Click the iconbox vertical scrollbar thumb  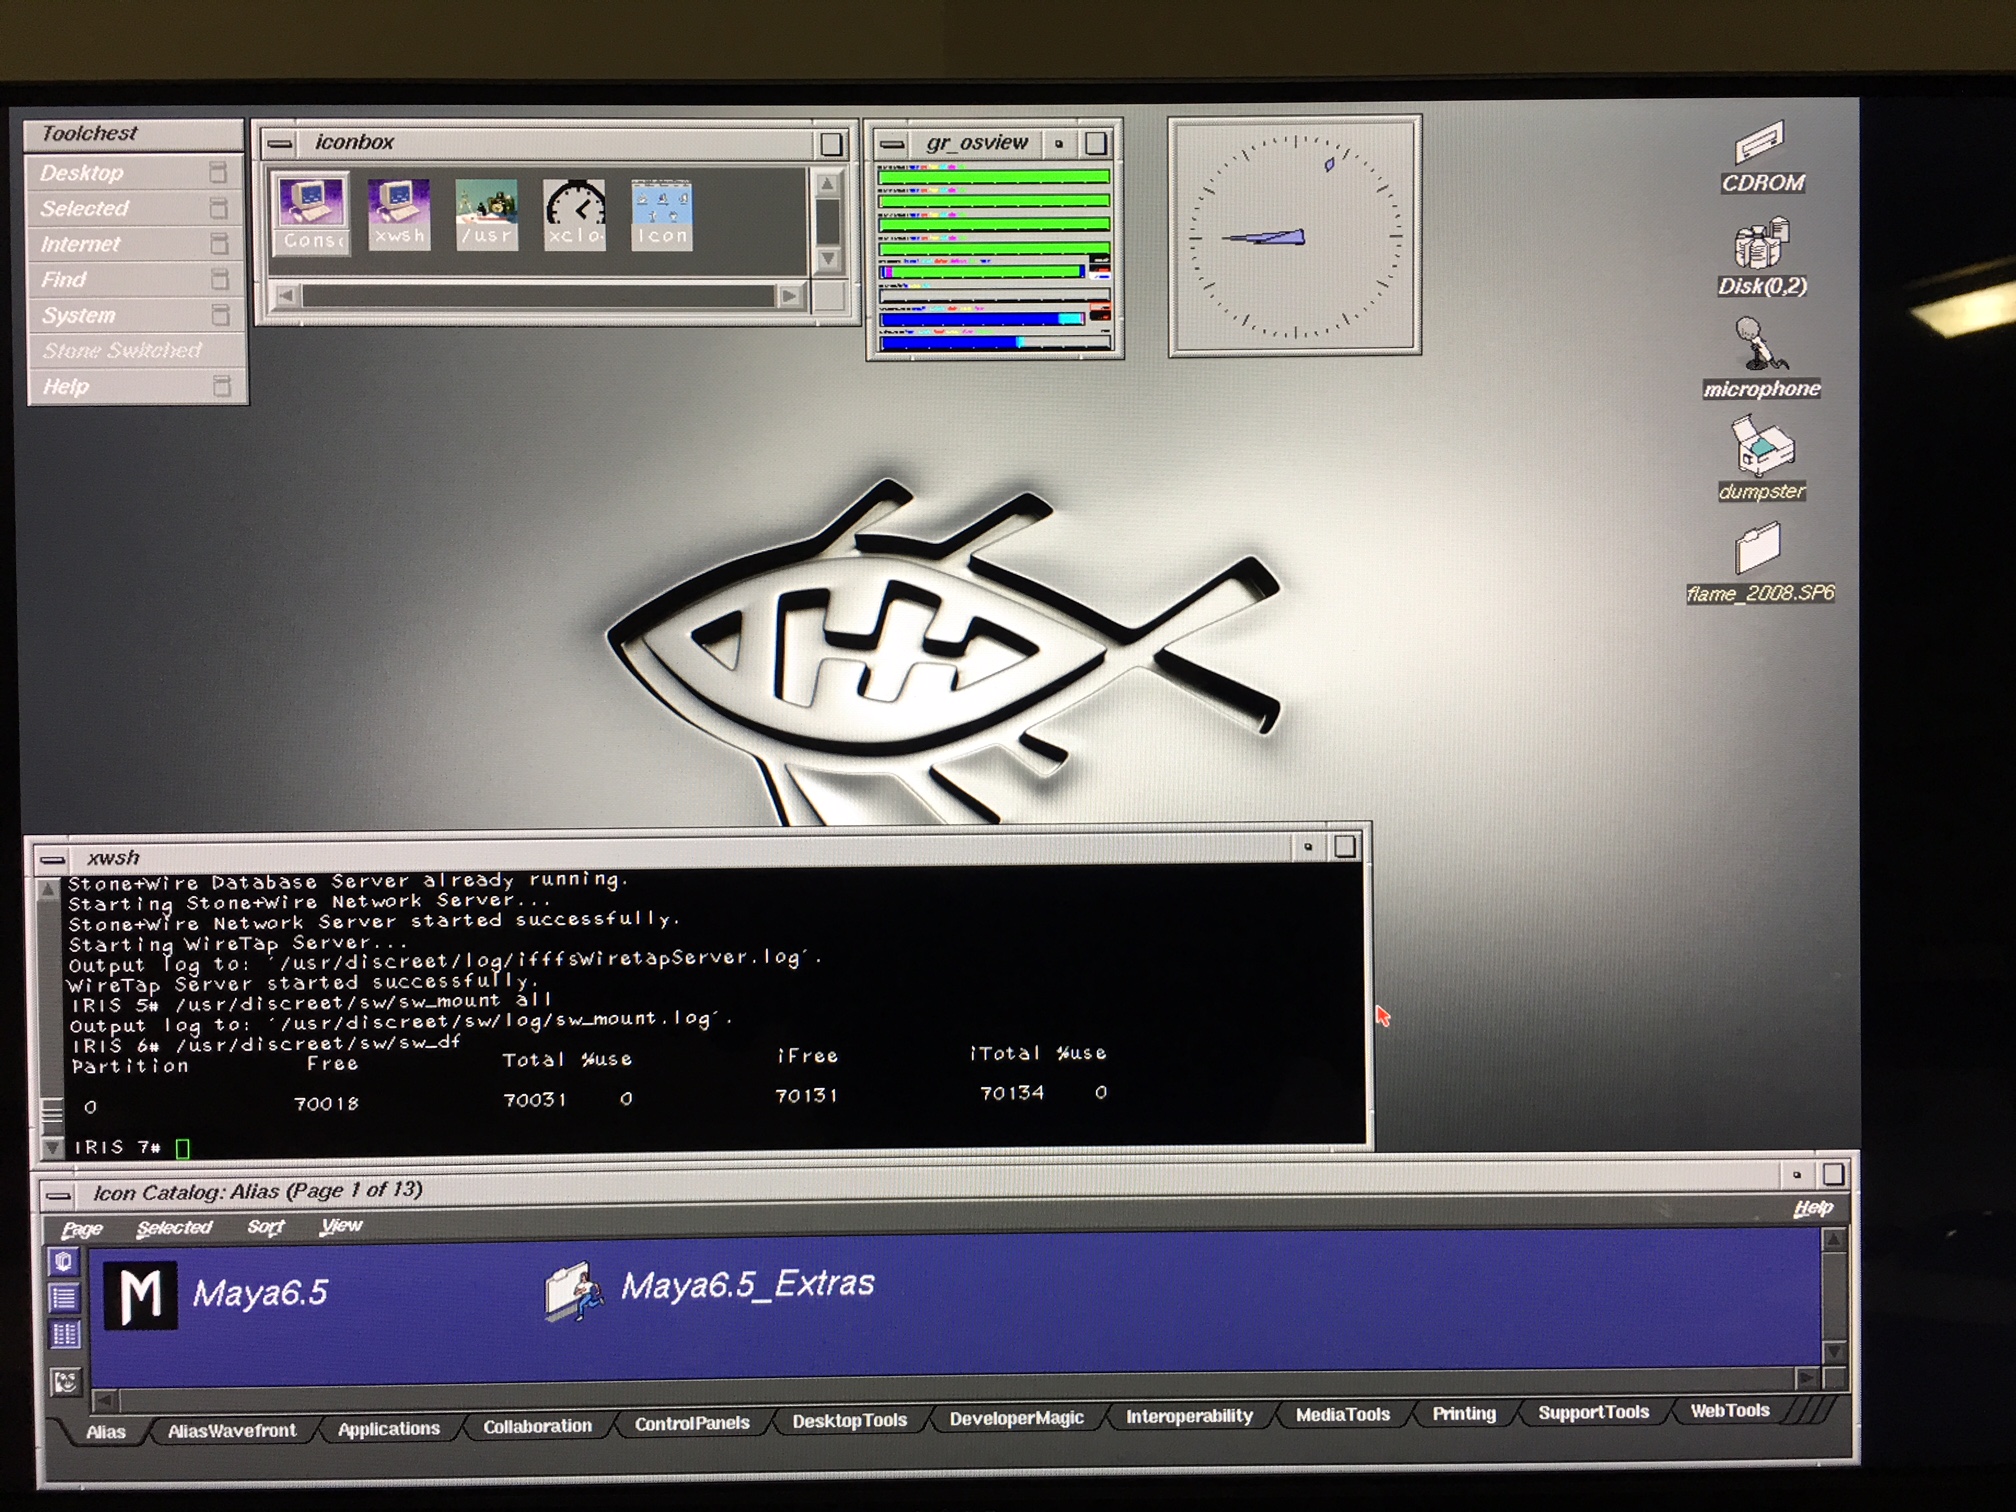[828, 221]
